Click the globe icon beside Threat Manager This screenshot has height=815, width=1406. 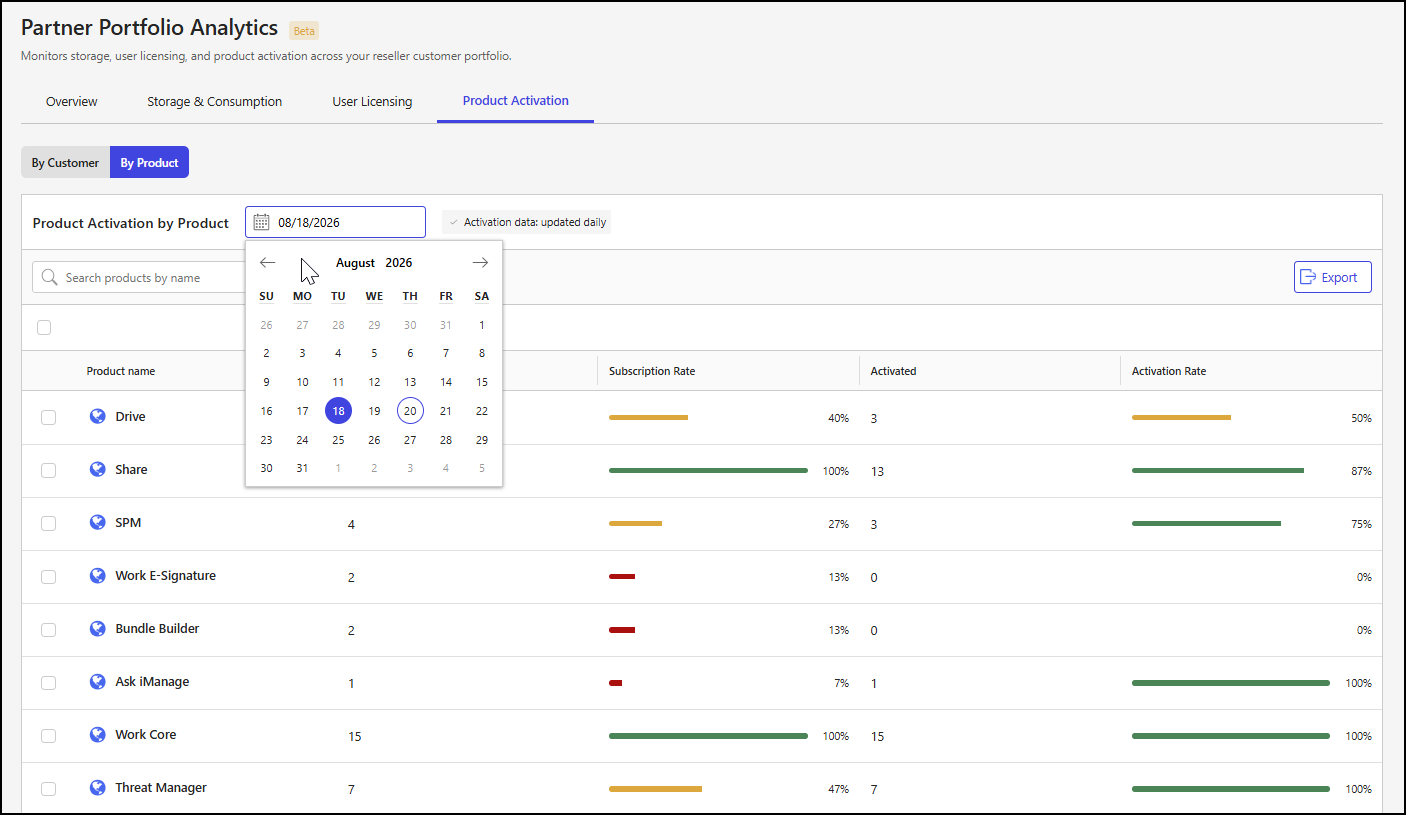point(97,787)
